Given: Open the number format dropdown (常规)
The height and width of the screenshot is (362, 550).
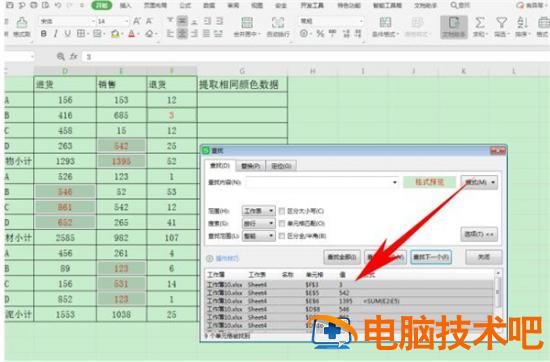Looking at the screenshot, I should point(361,21).
